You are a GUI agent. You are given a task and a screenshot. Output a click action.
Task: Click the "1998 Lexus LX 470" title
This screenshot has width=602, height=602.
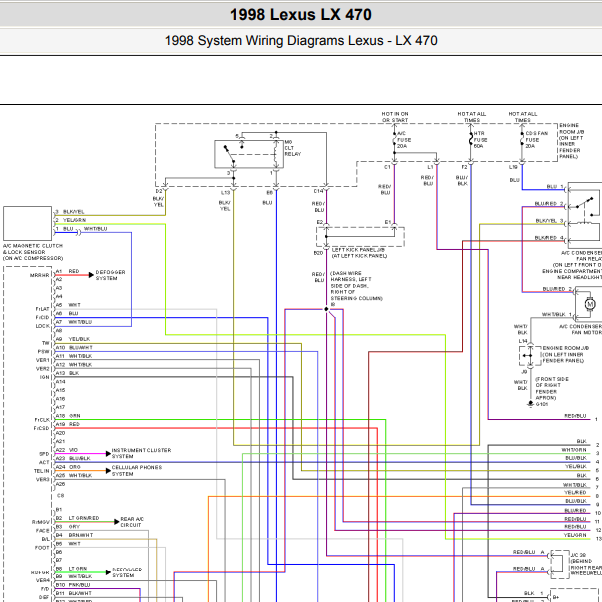[301, 15]
